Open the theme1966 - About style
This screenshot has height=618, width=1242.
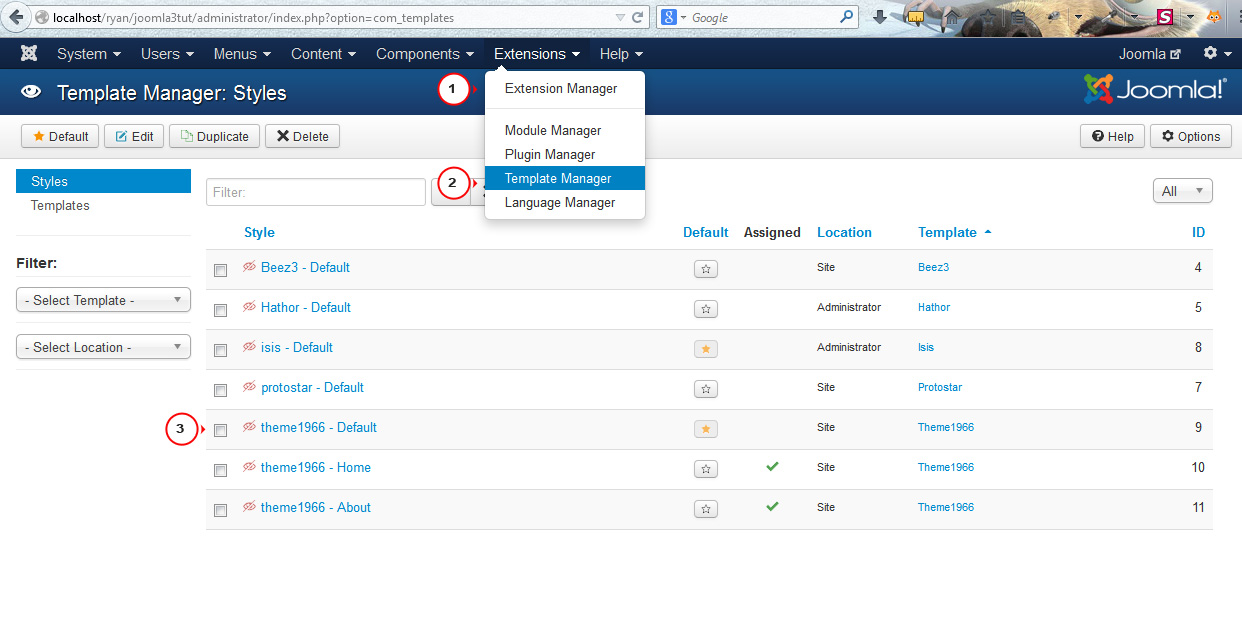point(315,507)
